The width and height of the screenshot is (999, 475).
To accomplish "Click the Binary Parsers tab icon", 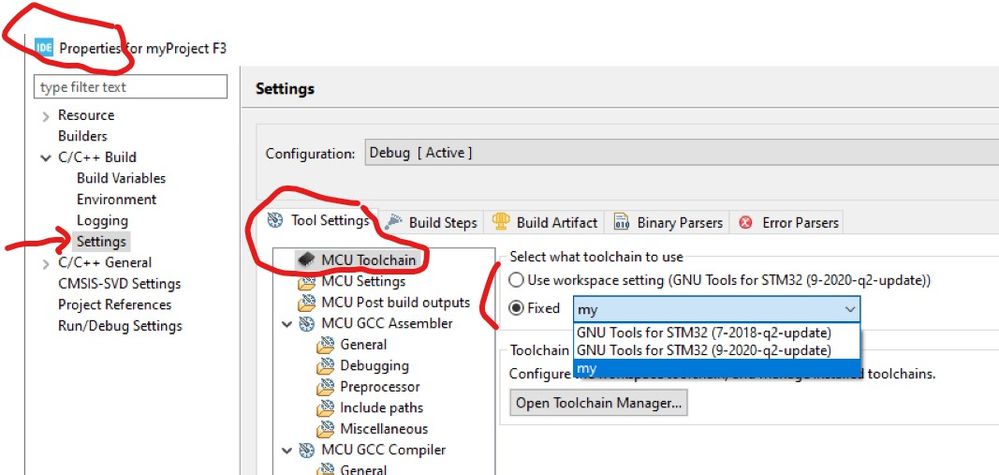I will click(621, 222).
